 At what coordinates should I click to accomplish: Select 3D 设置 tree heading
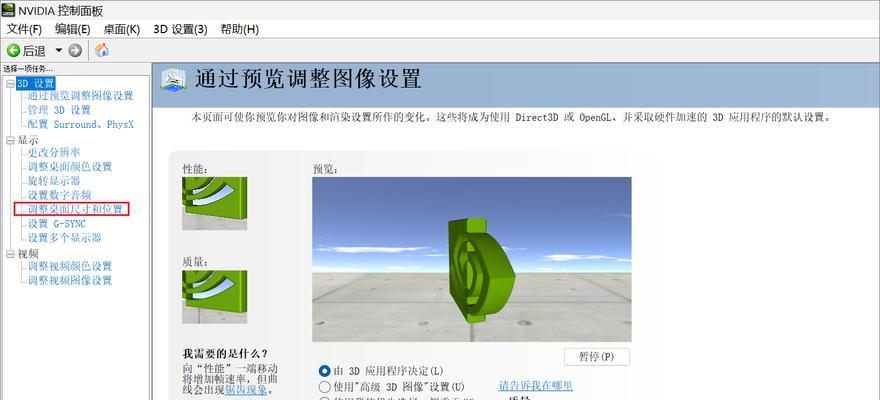(x=36, y=84)
